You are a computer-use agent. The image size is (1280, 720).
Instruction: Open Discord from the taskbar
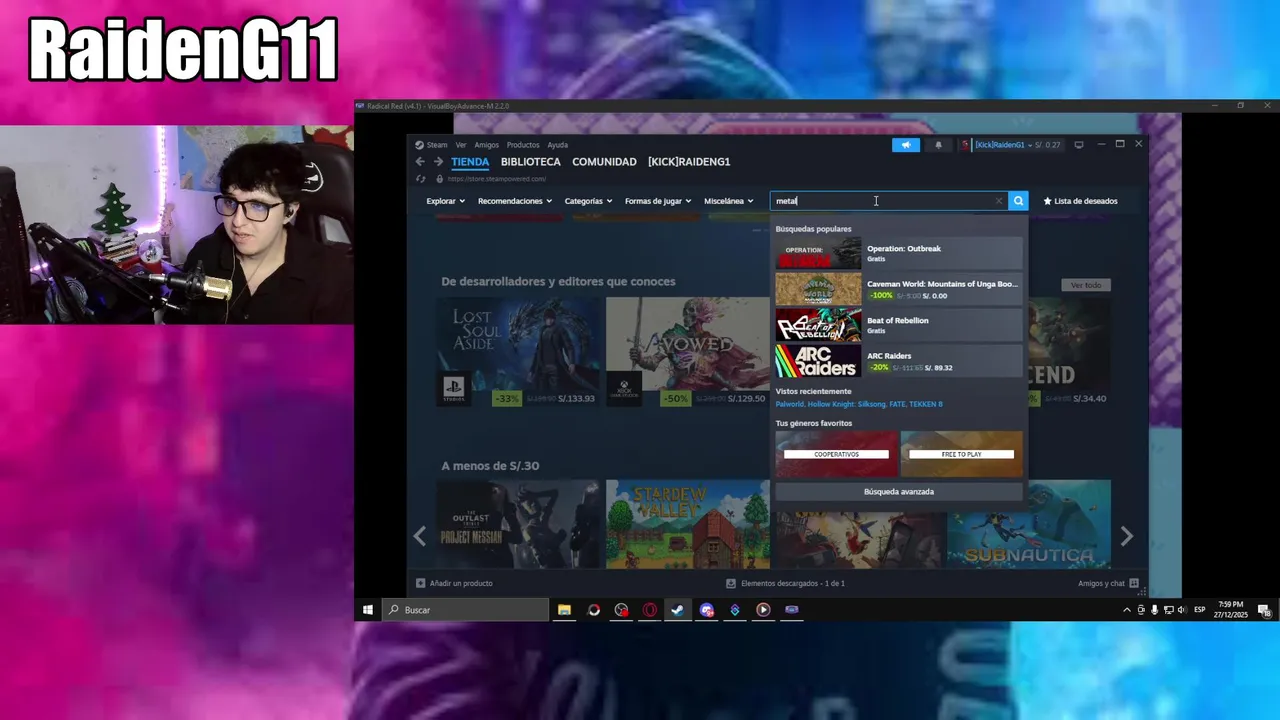[707, 610]
